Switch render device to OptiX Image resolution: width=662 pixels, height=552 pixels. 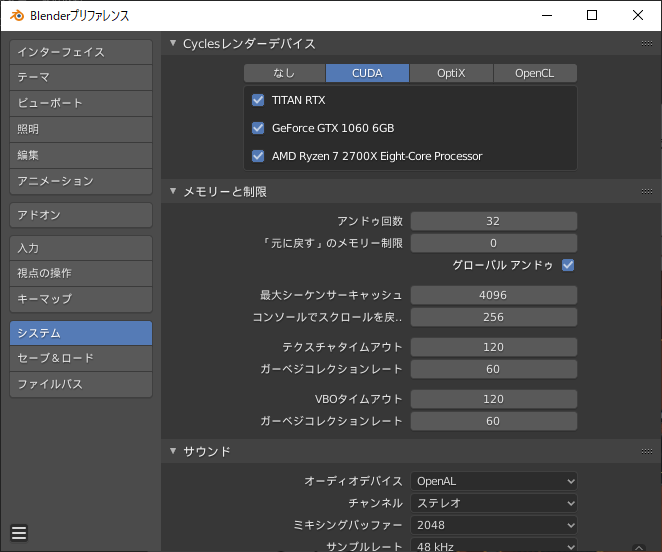pos(451,73)
